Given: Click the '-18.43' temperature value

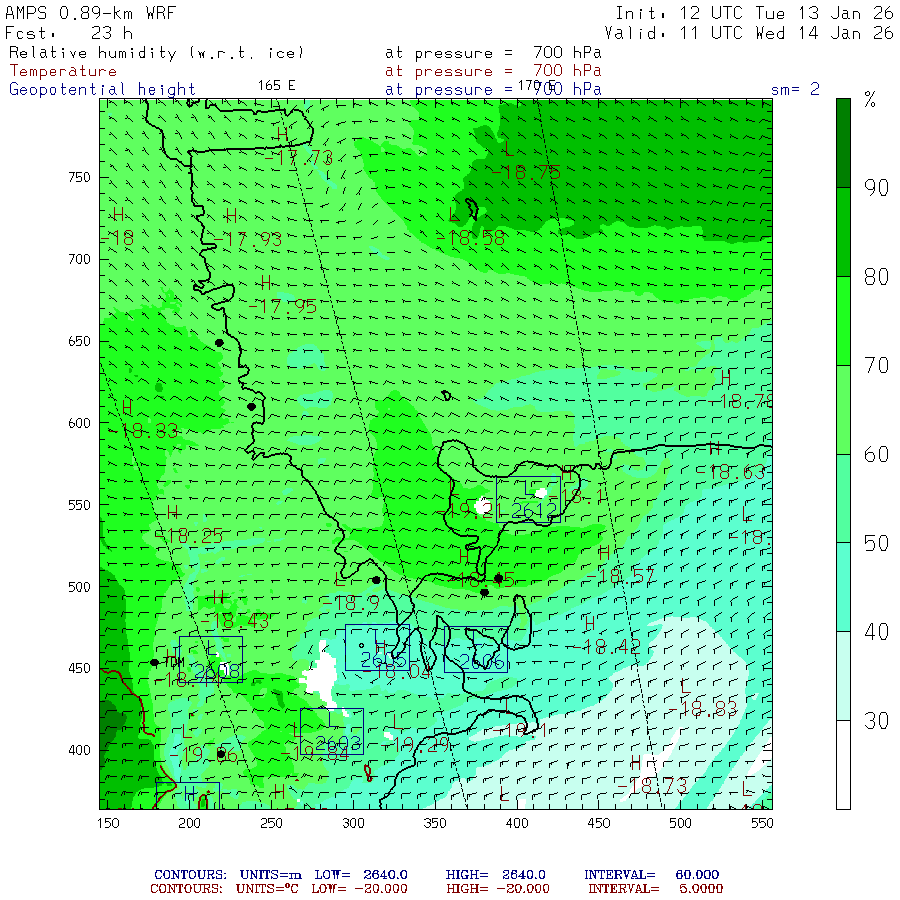Looking at the screenshot, I should pyautogui.click(x=235, y=621).
